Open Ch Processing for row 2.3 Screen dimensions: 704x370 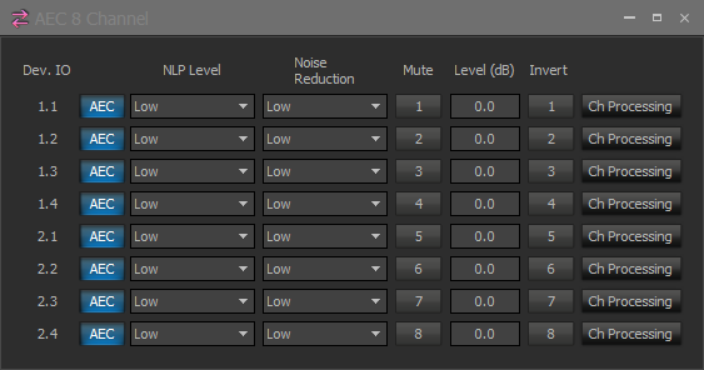click(x=631, y=301)
